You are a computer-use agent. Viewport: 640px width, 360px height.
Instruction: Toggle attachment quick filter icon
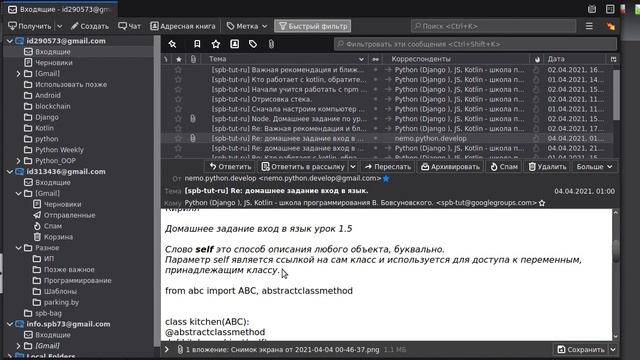point(271,44)
